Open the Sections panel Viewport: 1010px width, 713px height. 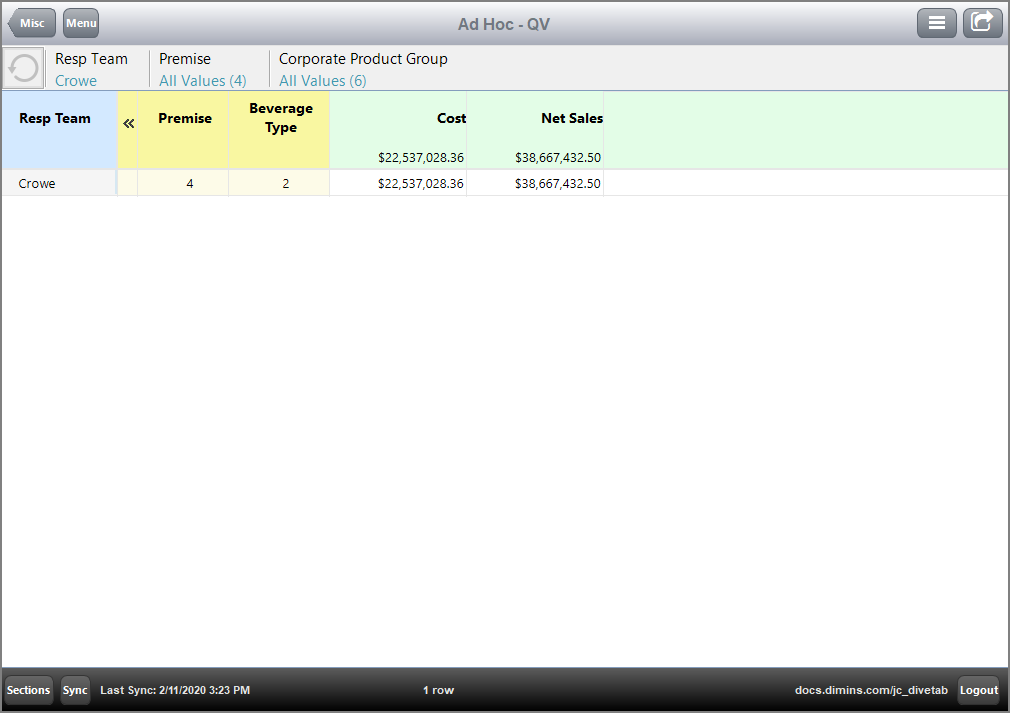point(28,690)
